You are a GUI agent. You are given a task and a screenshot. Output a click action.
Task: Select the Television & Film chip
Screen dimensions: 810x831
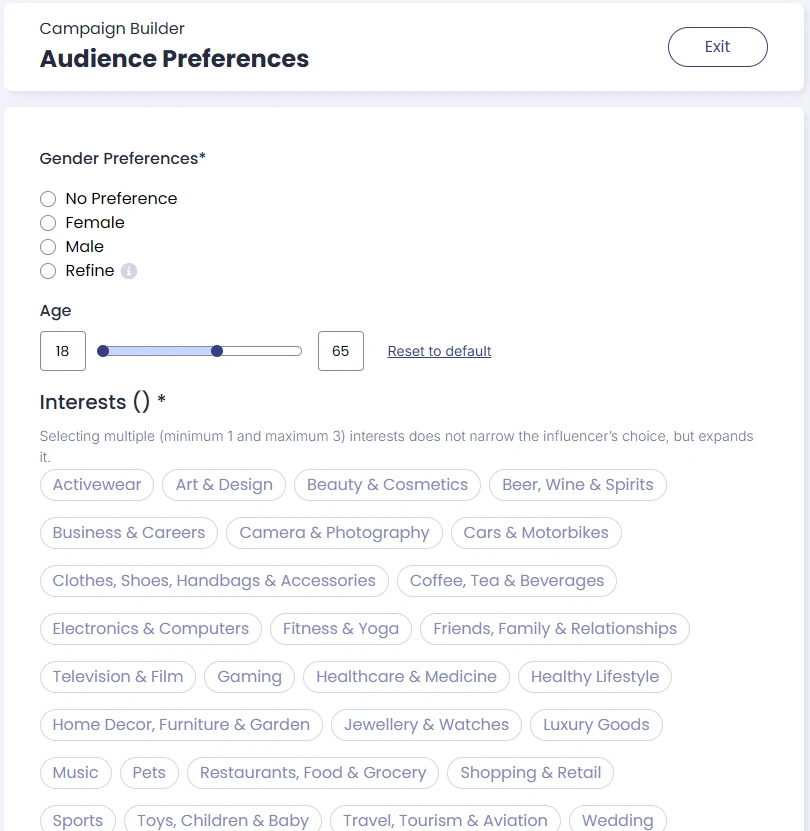tap(118, 677)
